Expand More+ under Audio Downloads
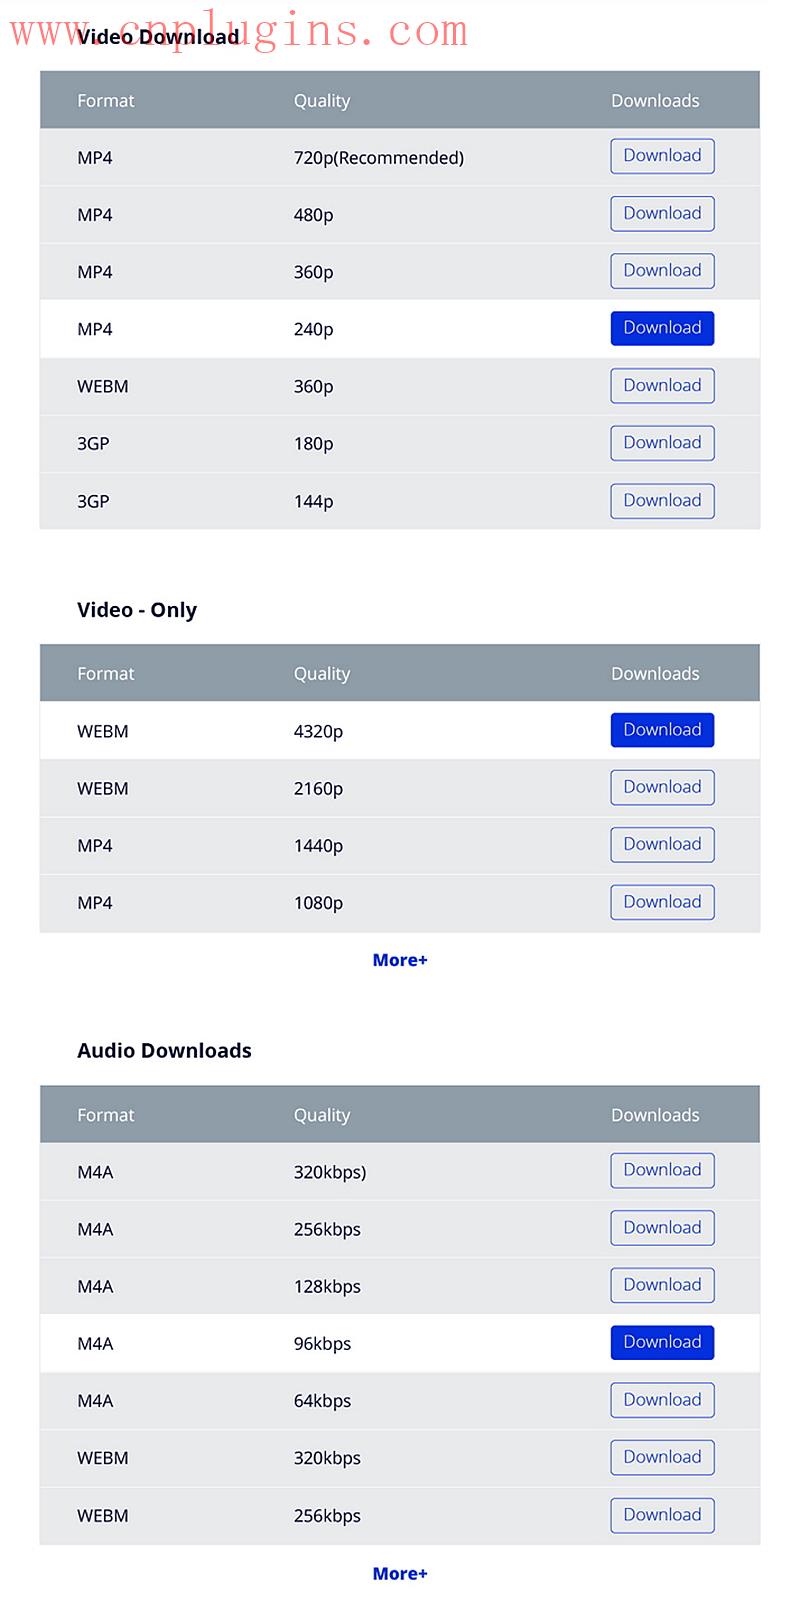The width and height of the screenshot is (800, 1620). tap(400, 1574)
